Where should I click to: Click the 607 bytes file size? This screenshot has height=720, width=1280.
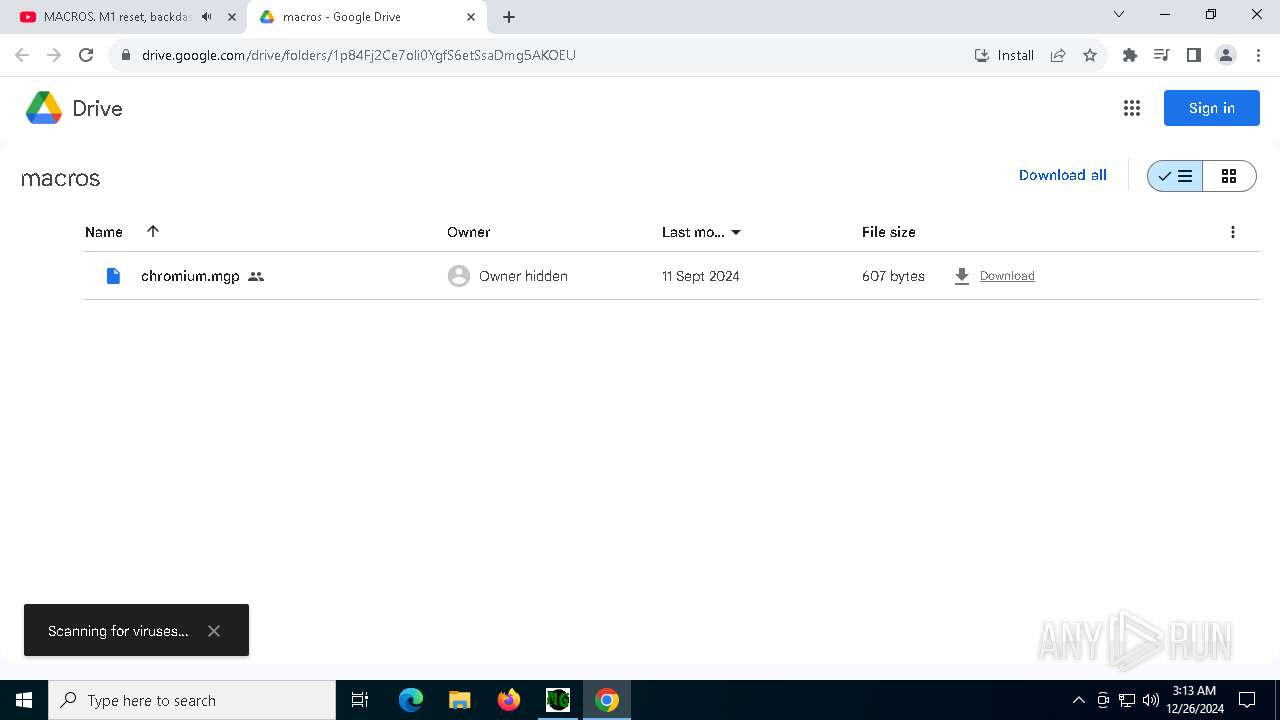click(x=893, y=276)
